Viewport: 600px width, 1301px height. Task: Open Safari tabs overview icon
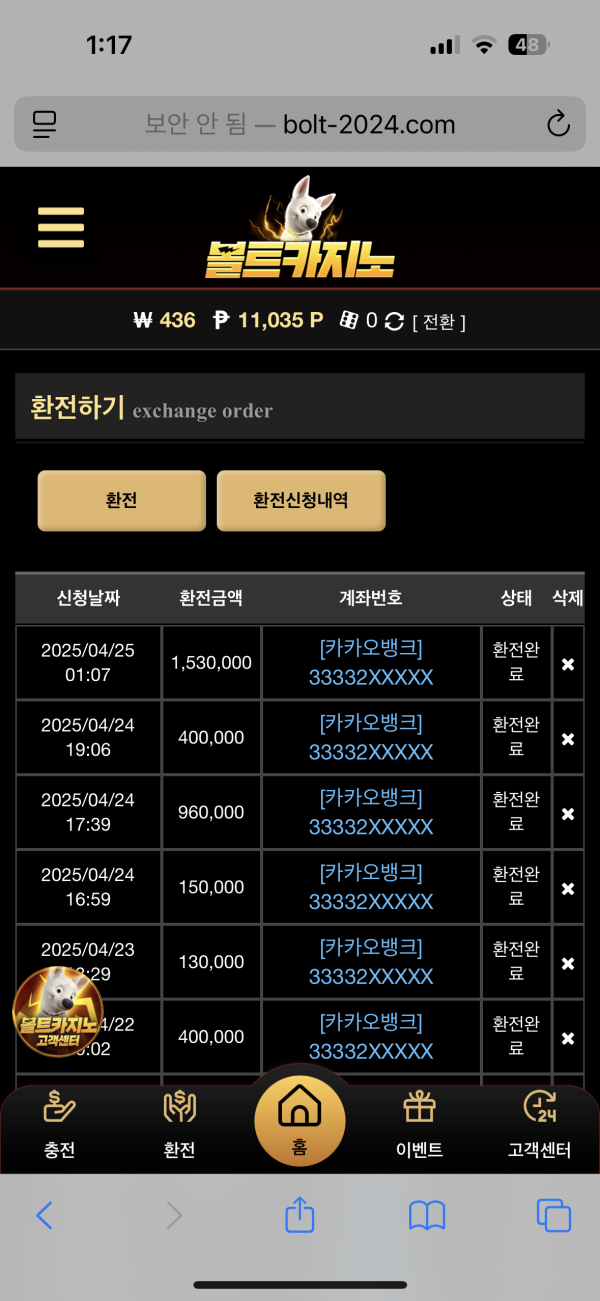tap(553, 1215)
